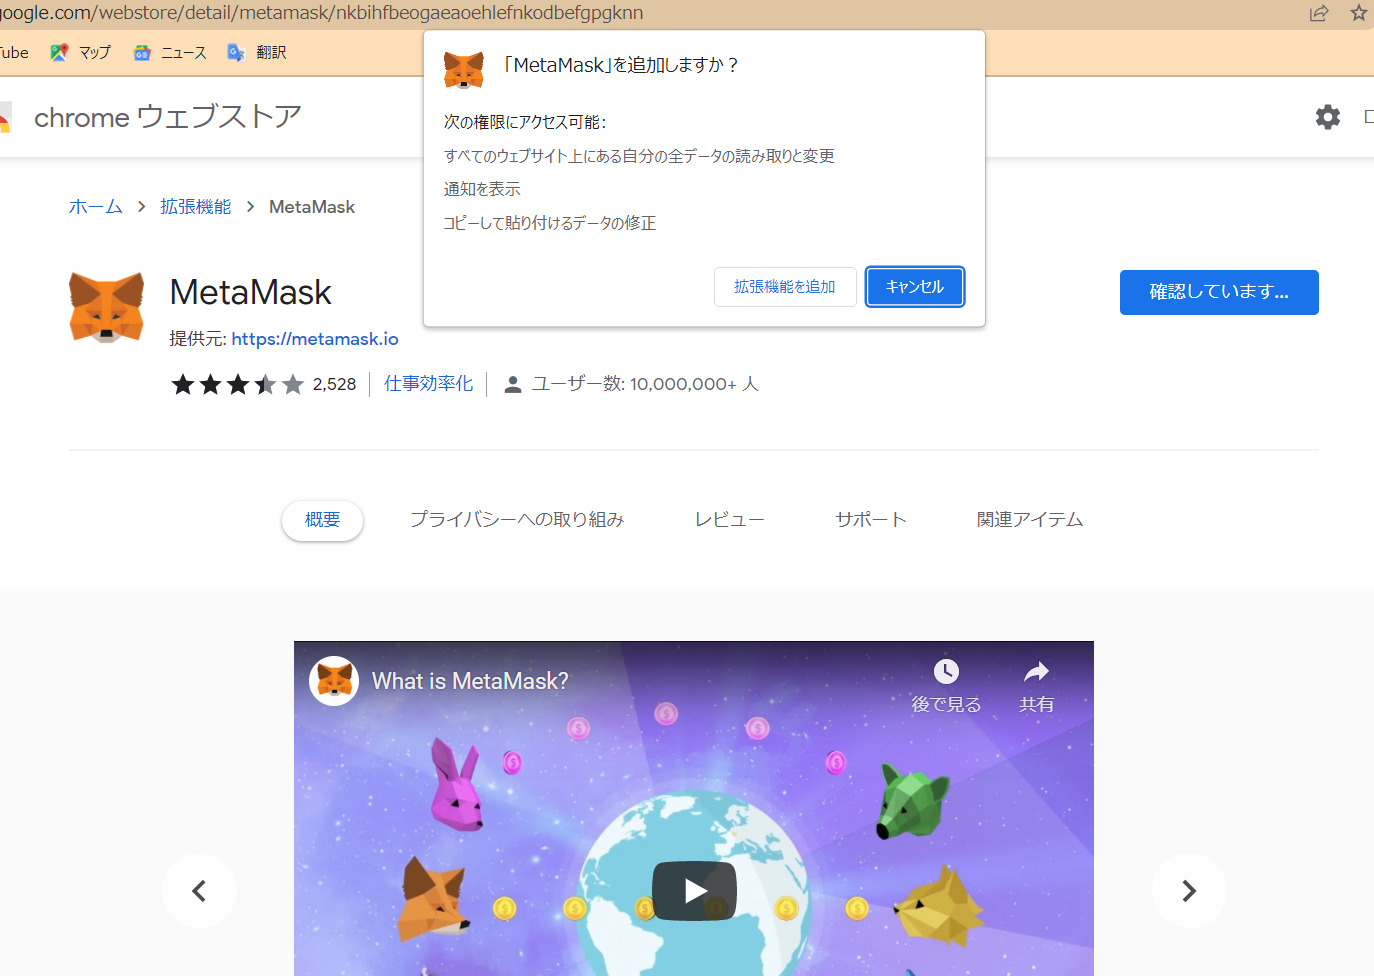Click the Watch later clock icon
The image size is (1374, 976).
pyautogui.click(x=946, y=671)
